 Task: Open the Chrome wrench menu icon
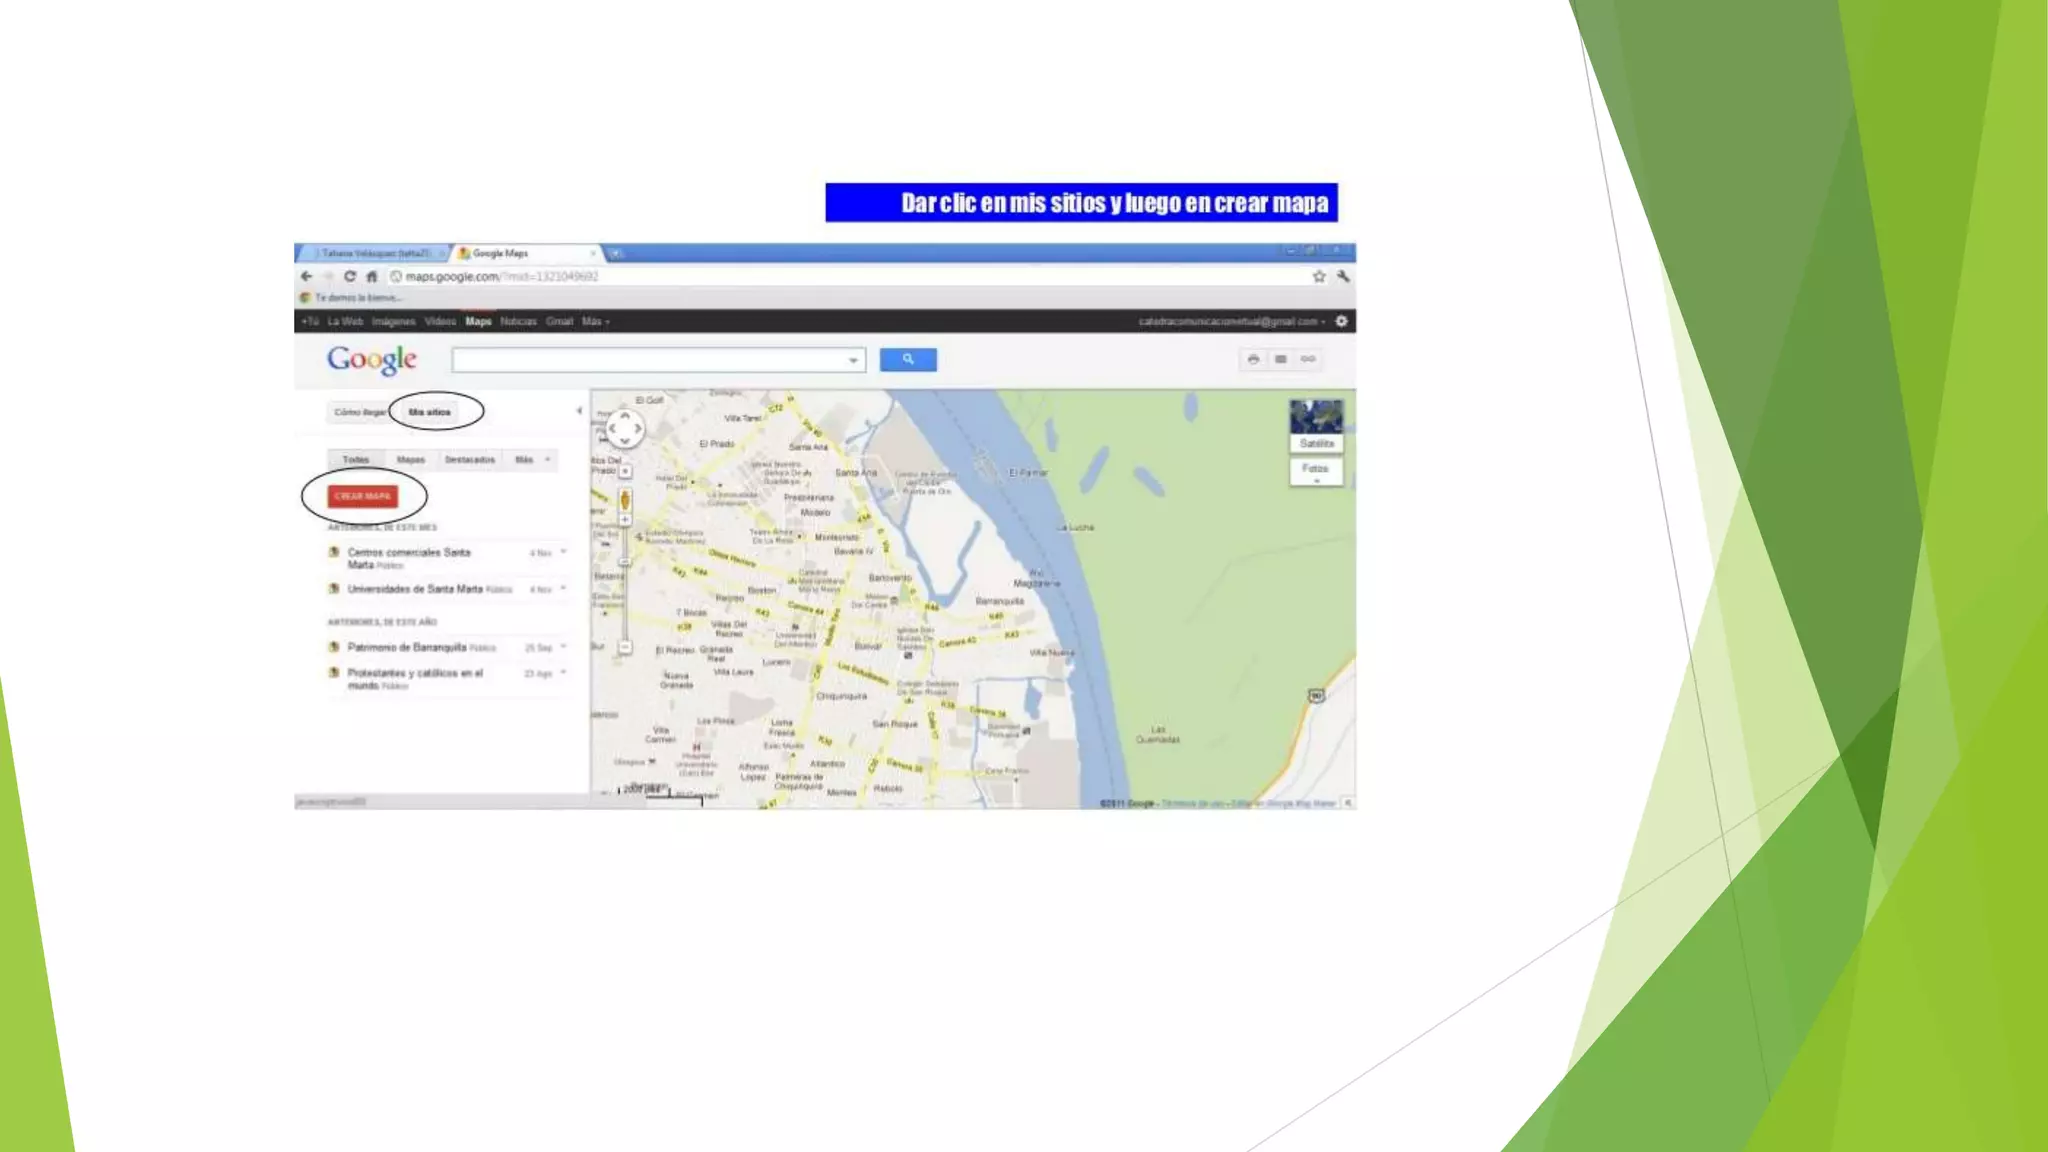pos(1343,277)
